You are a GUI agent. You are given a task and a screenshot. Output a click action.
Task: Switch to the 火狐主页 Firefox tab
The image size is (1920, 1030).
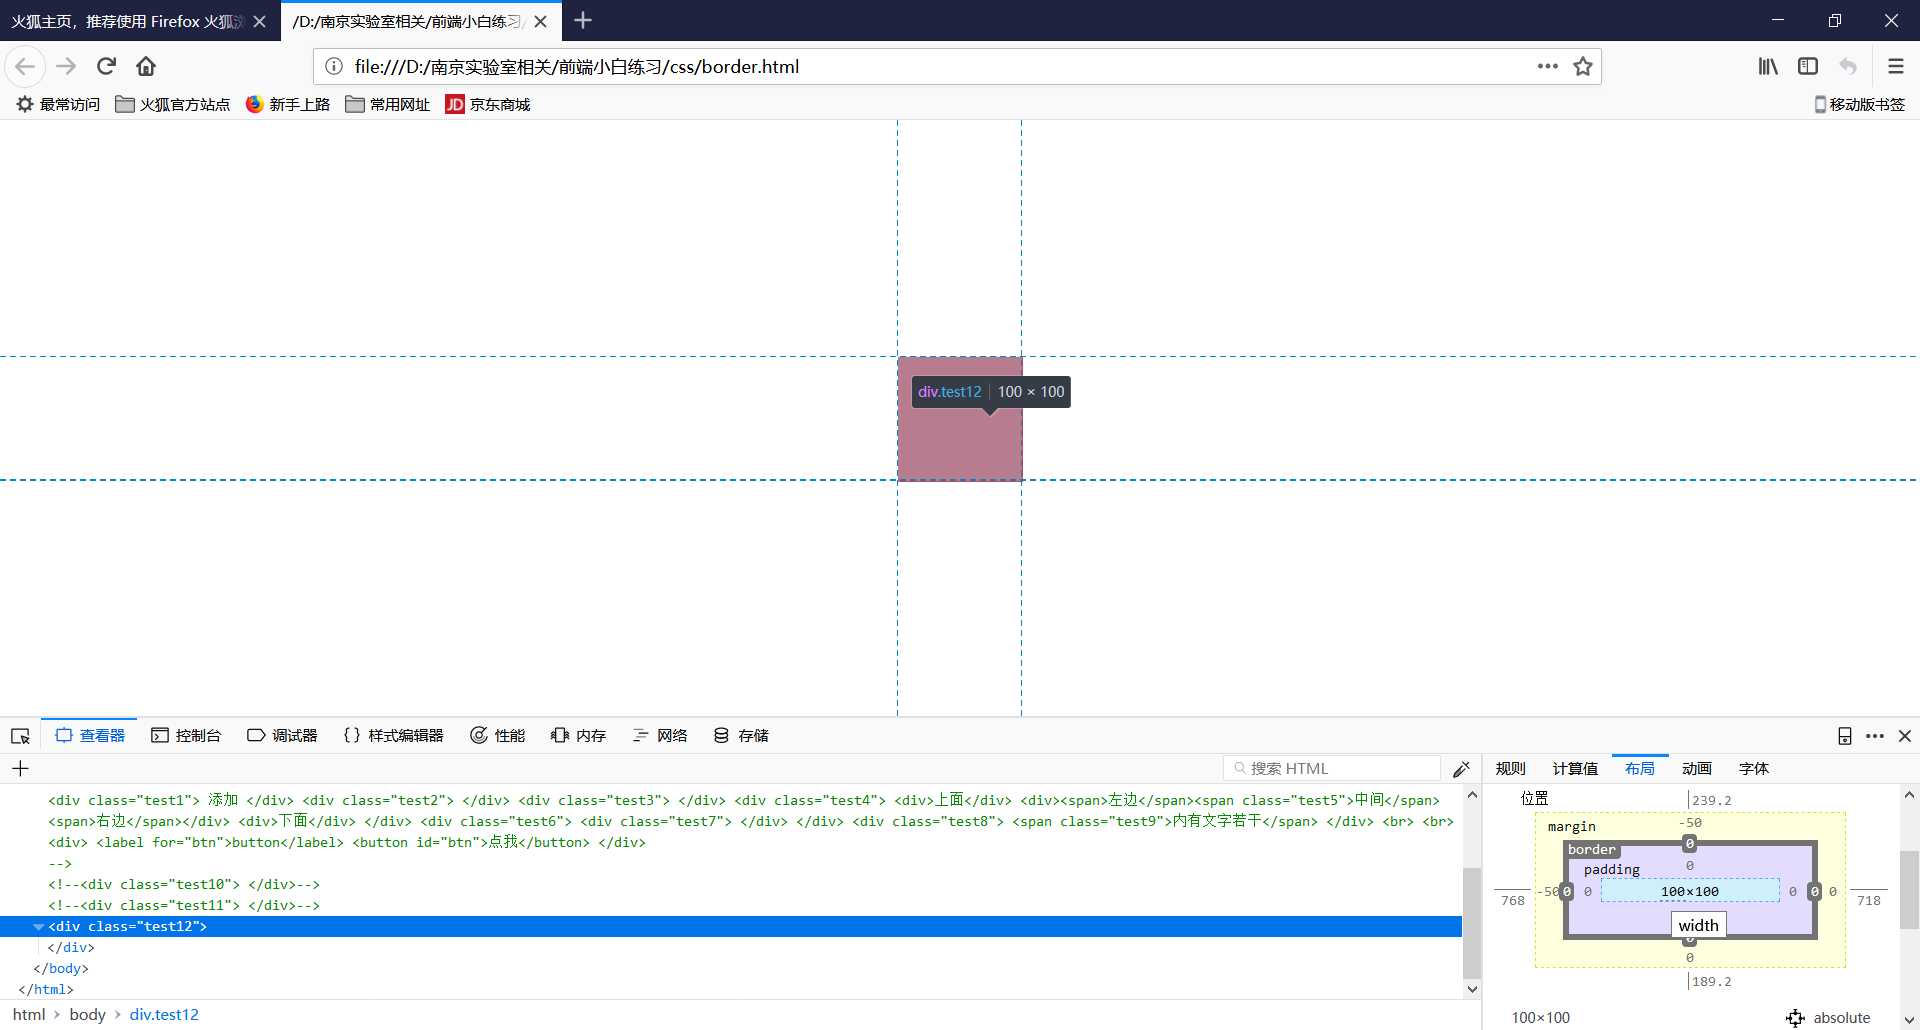127,21
